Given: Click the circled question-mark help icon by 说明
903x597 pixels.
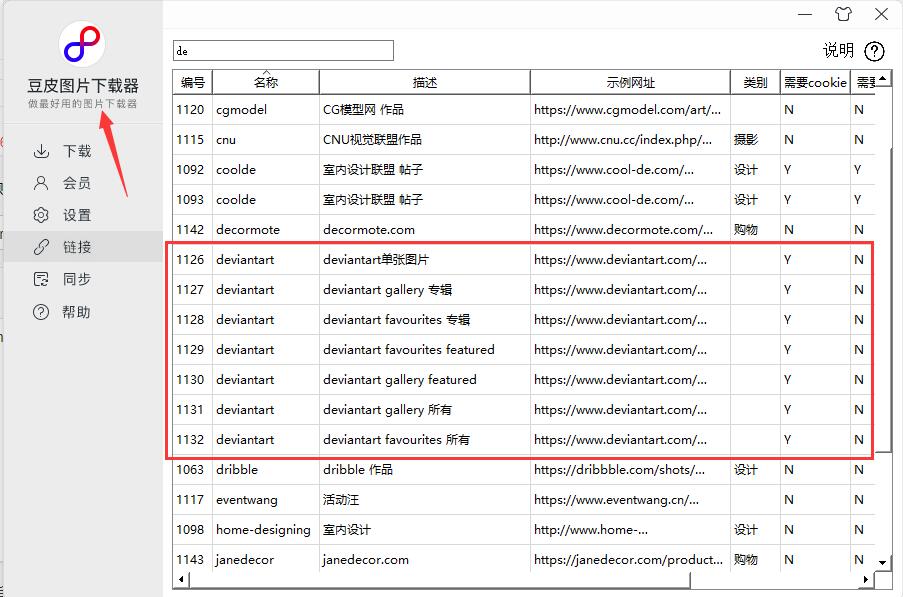Looking at the screenshot, I should tap(874, 51).
